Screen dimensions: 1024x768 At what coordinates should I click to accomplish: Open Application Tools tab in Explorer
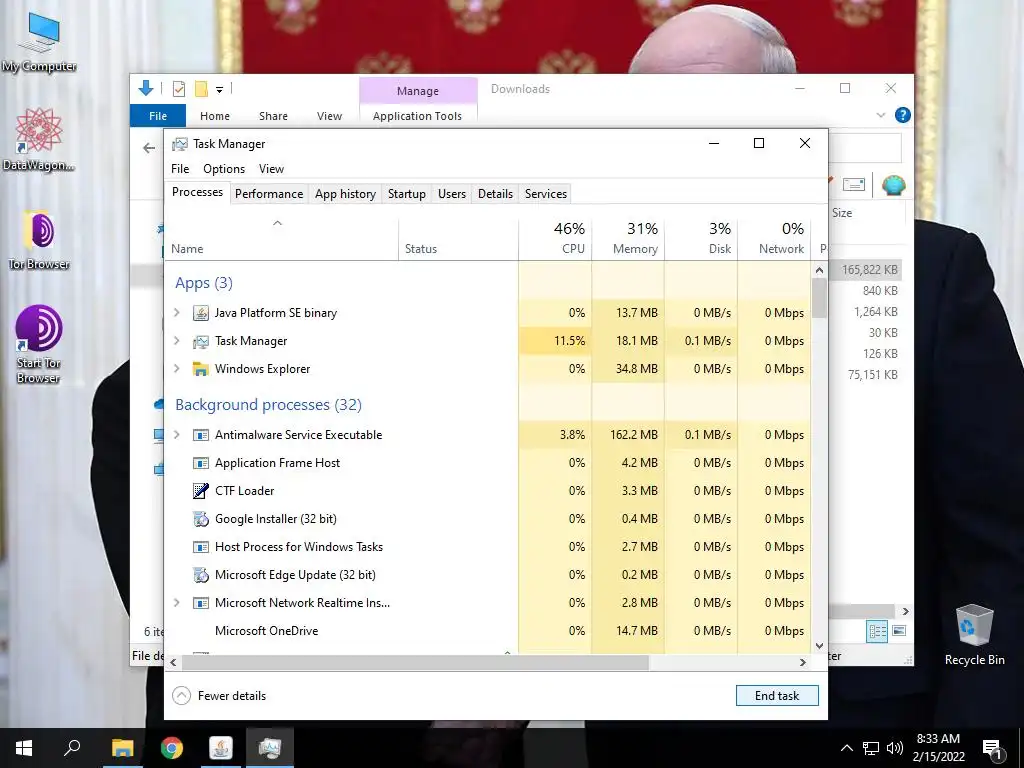pyautogui.click(x=417, y=116)
